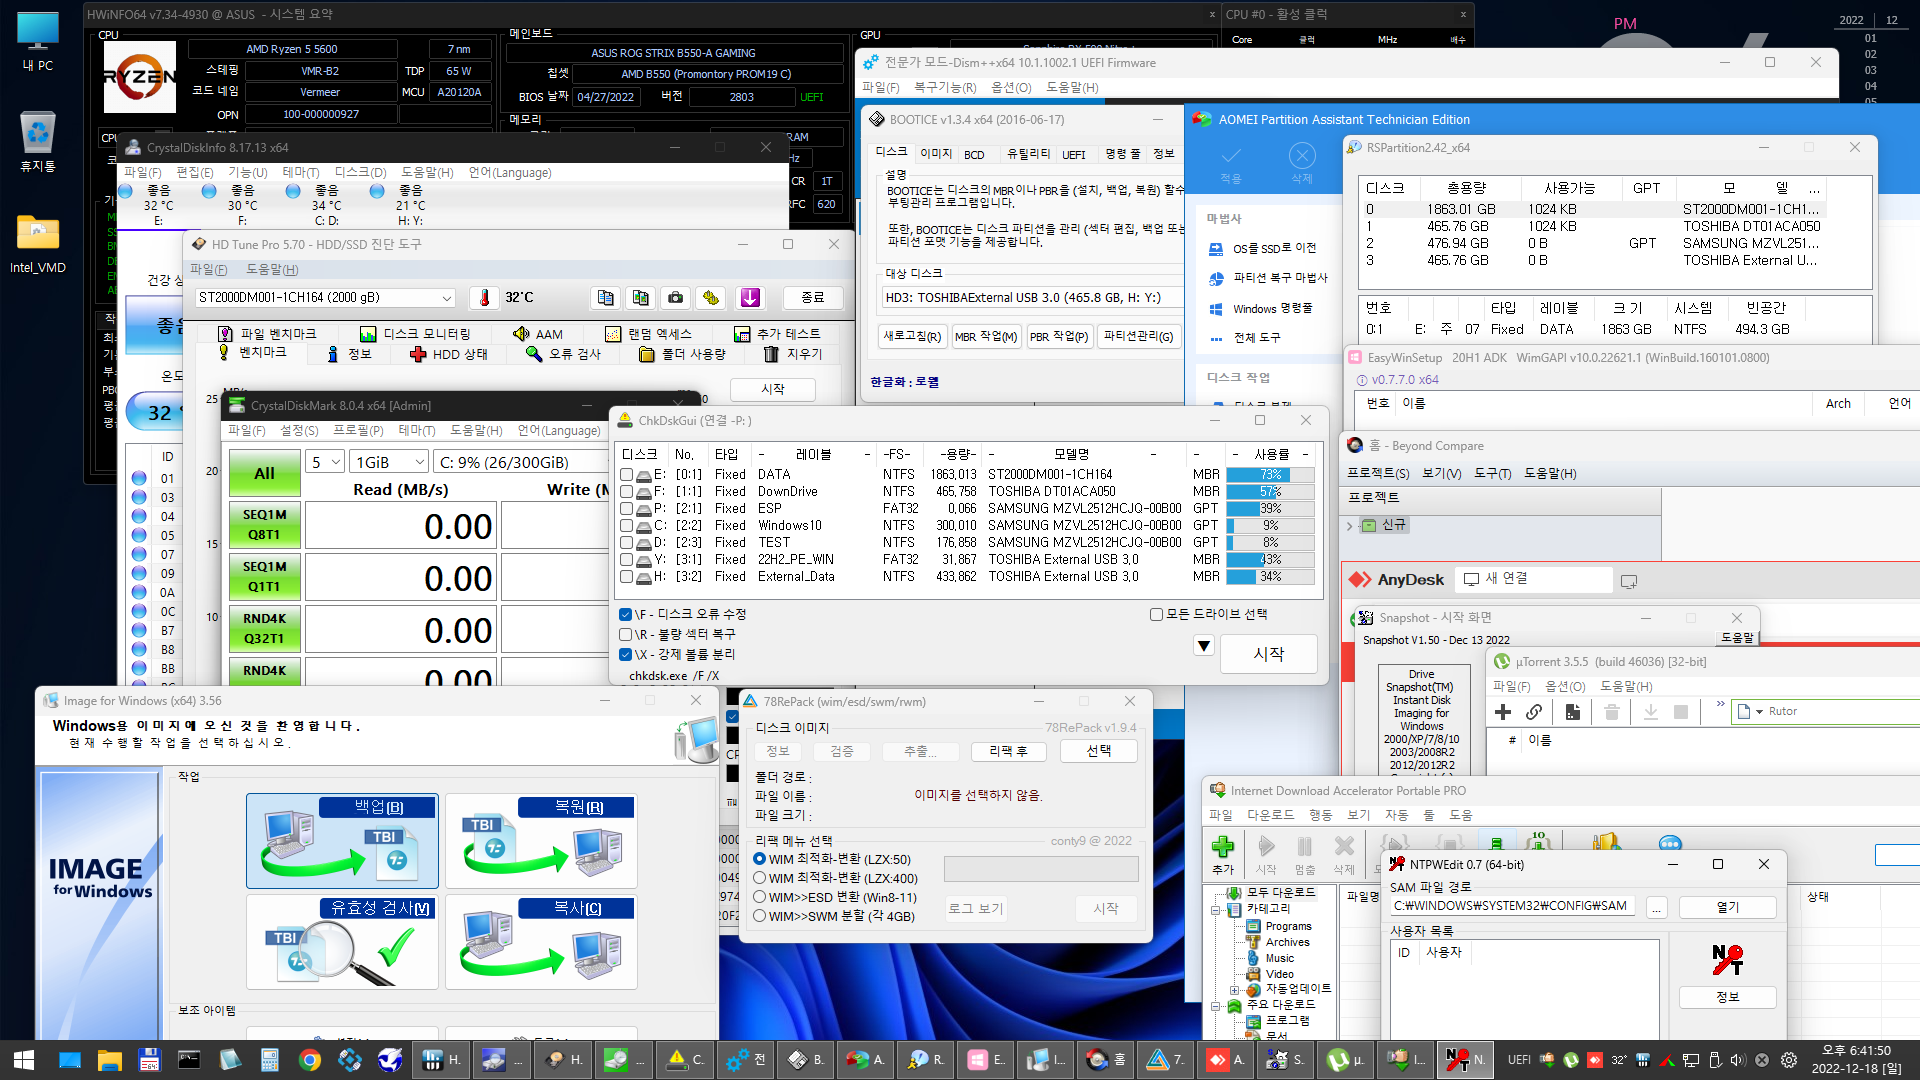The width and height of the screenshot is (1920, 1080).
Task: Open the '옵션(O)' menu in uTorrent
Action: (1565, 687)
